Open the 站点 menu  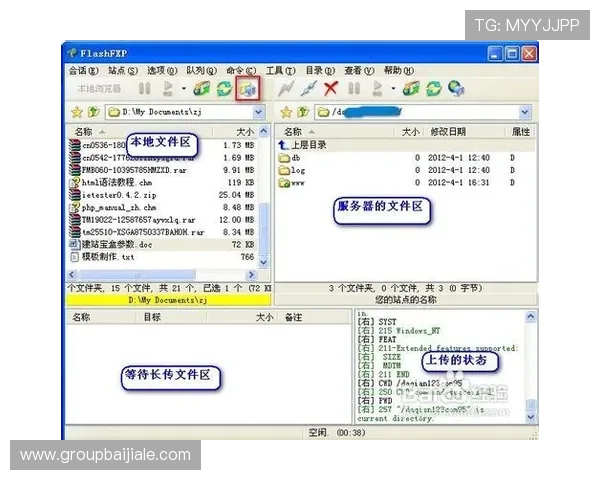(123, 70)
